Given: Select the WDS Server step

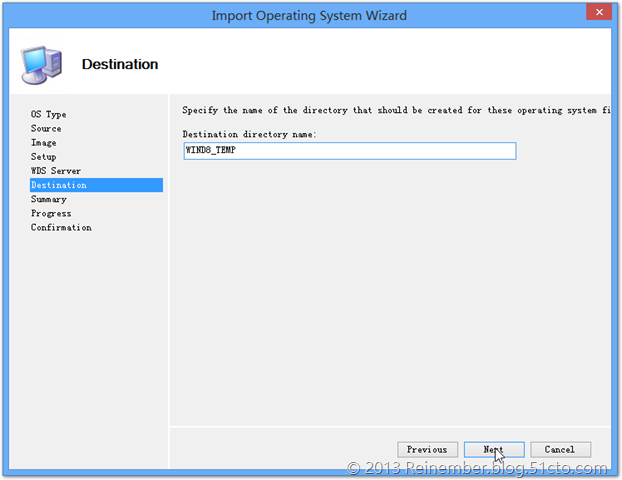Looking at the screenshot, I should [x=56, y=171].
